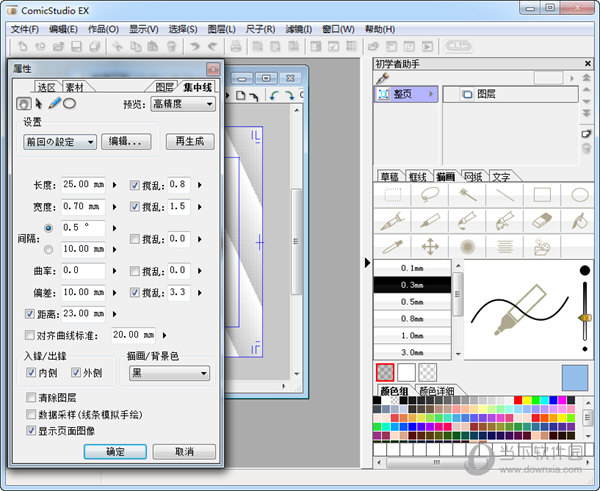This screenshot has height=491, width=600.
Task: Click rotate-left arrow in document window
Action: (274, 95)
